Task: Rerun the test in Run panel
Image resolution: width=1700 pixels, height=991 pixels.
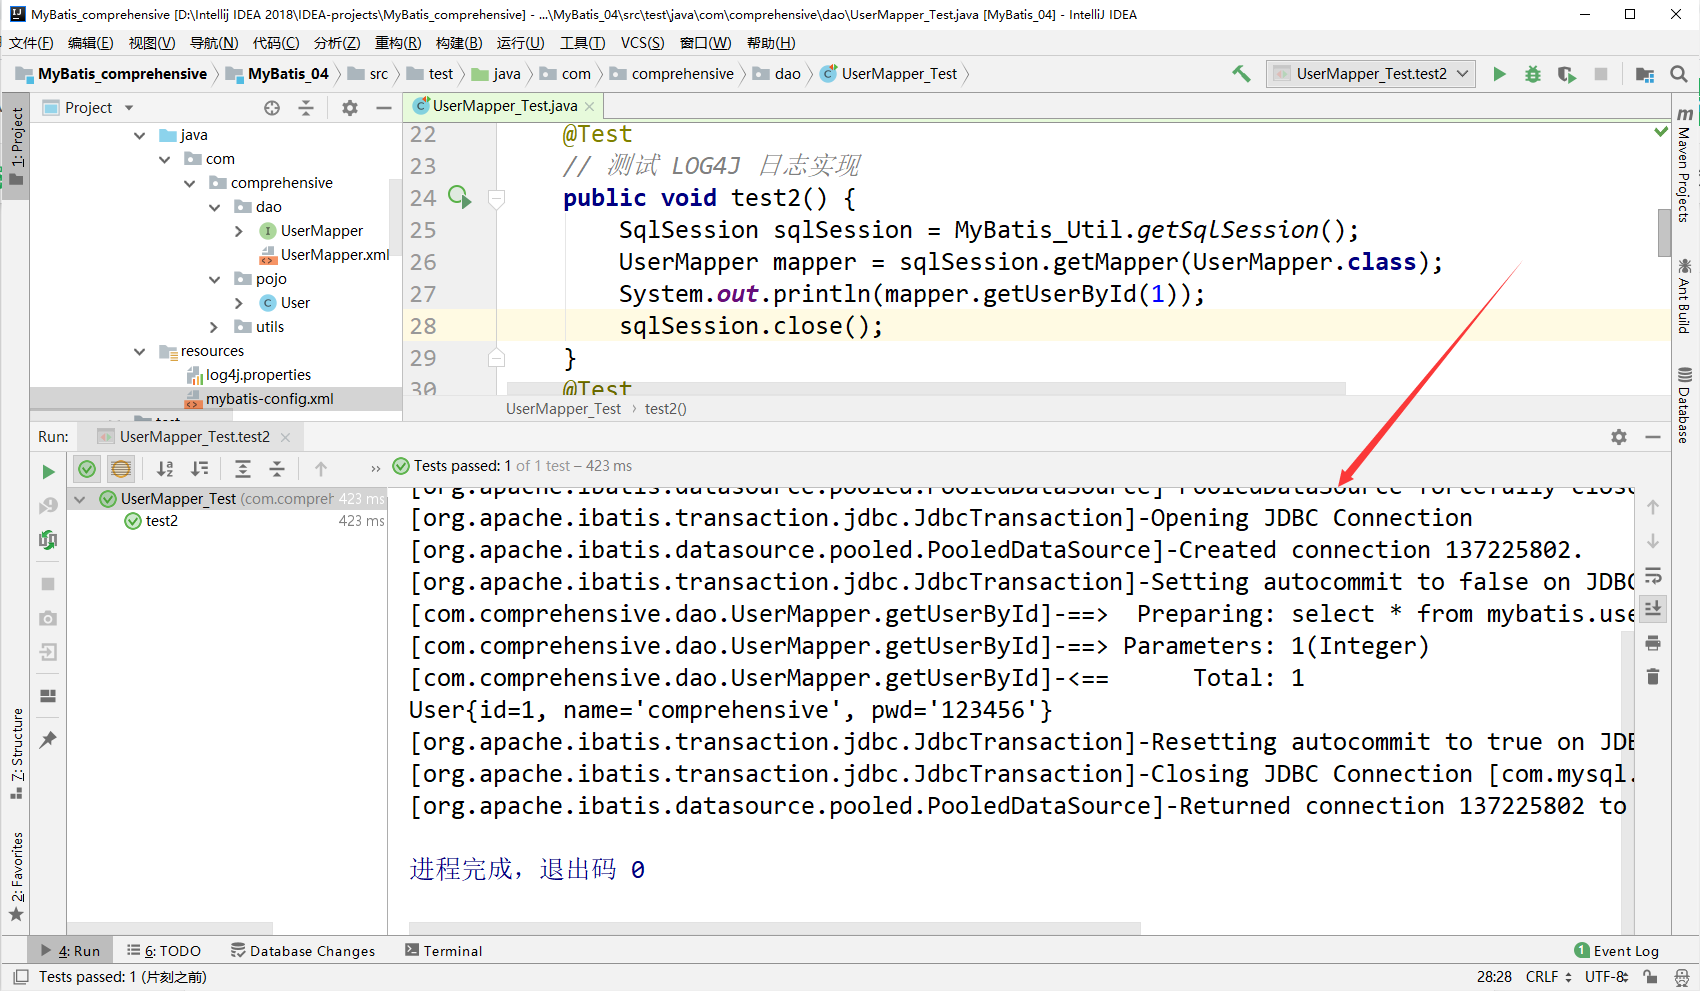Action: point(48,471)
